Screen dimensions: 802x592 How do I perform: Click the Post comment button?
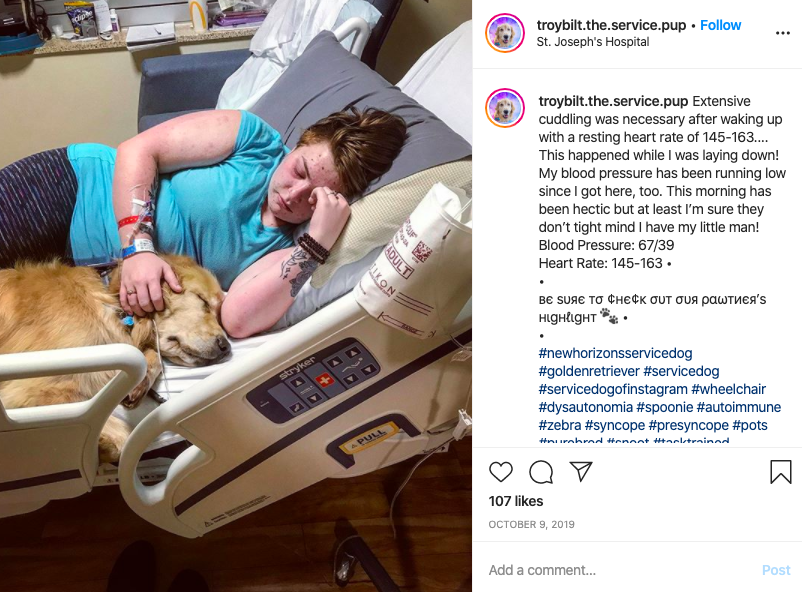(x=776, y=570)
